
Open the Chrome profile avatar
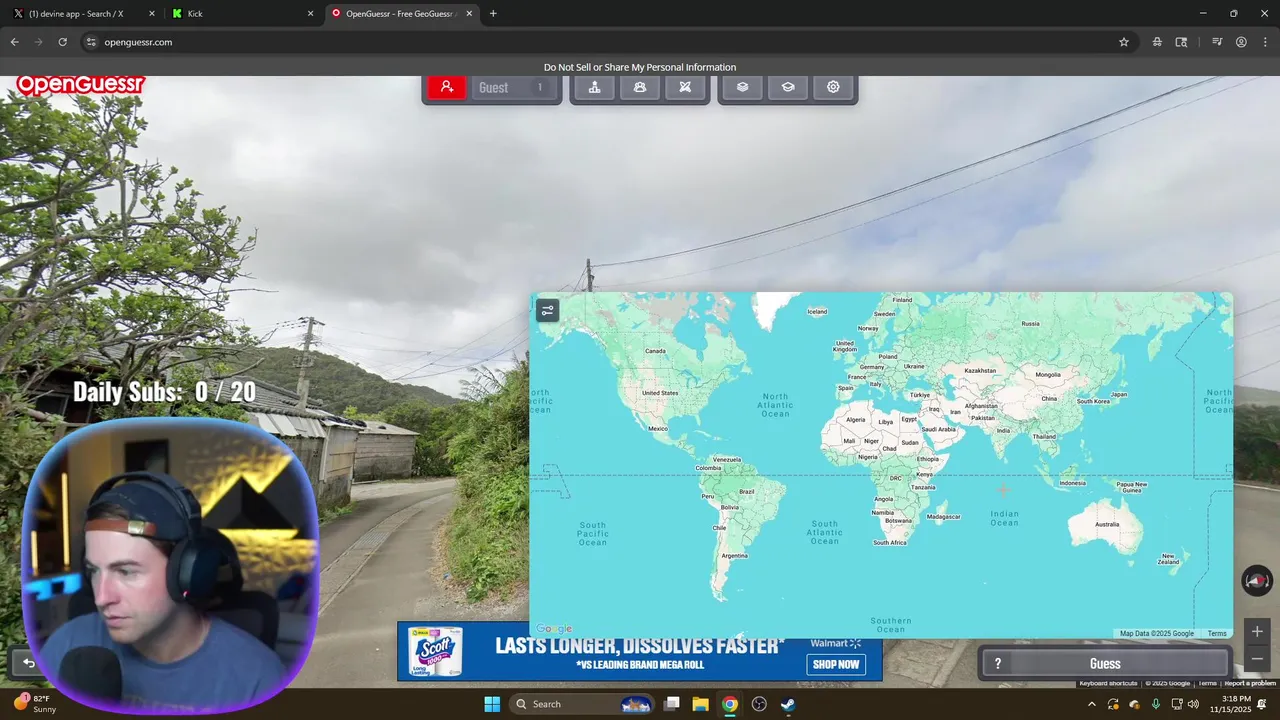[x=1241, y=42]
